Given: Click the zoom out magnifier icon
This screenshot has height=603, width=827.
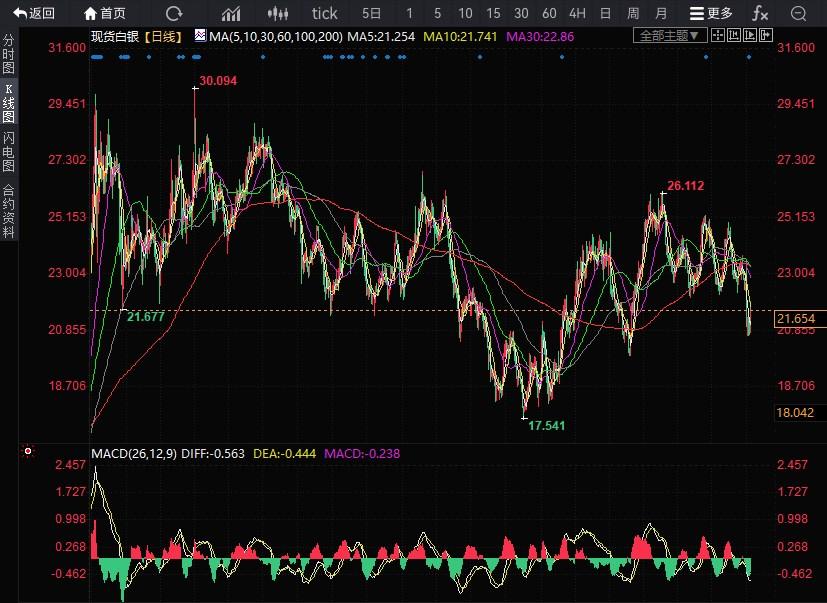Looking at the screenshot, I should coord(798,13).
